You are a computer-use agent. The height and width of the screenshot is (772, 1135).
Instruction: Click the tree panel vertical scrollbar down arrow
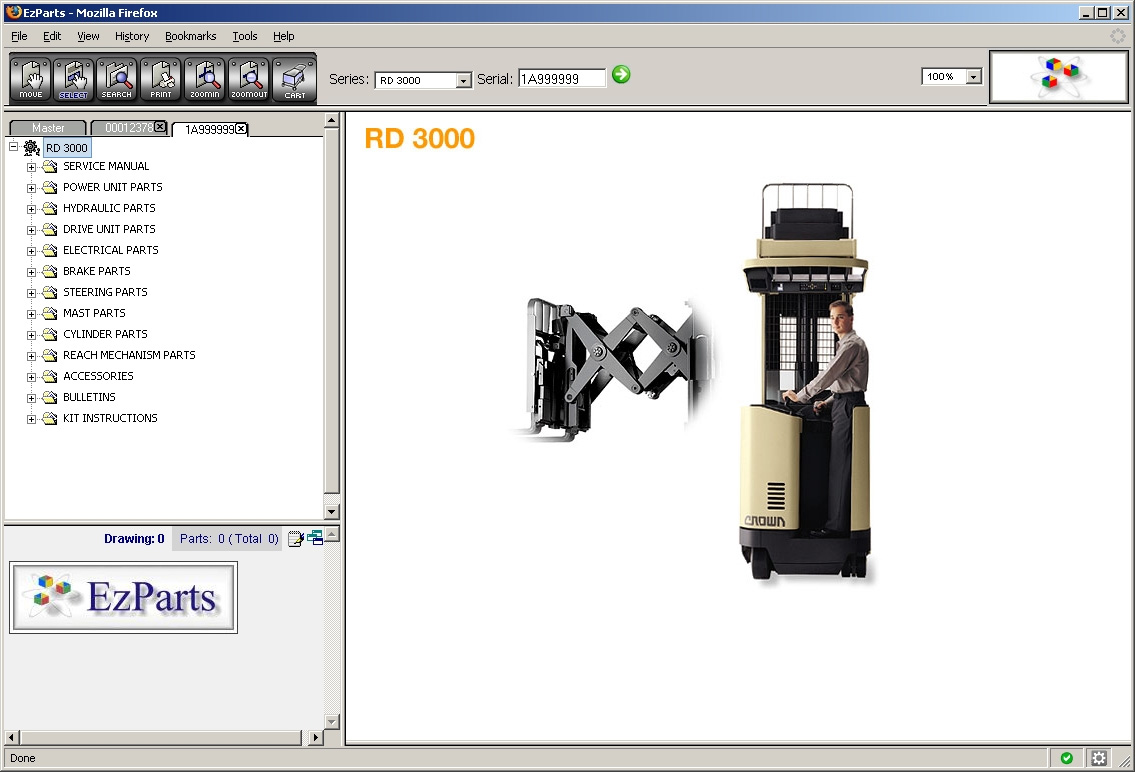click(332, 512)
